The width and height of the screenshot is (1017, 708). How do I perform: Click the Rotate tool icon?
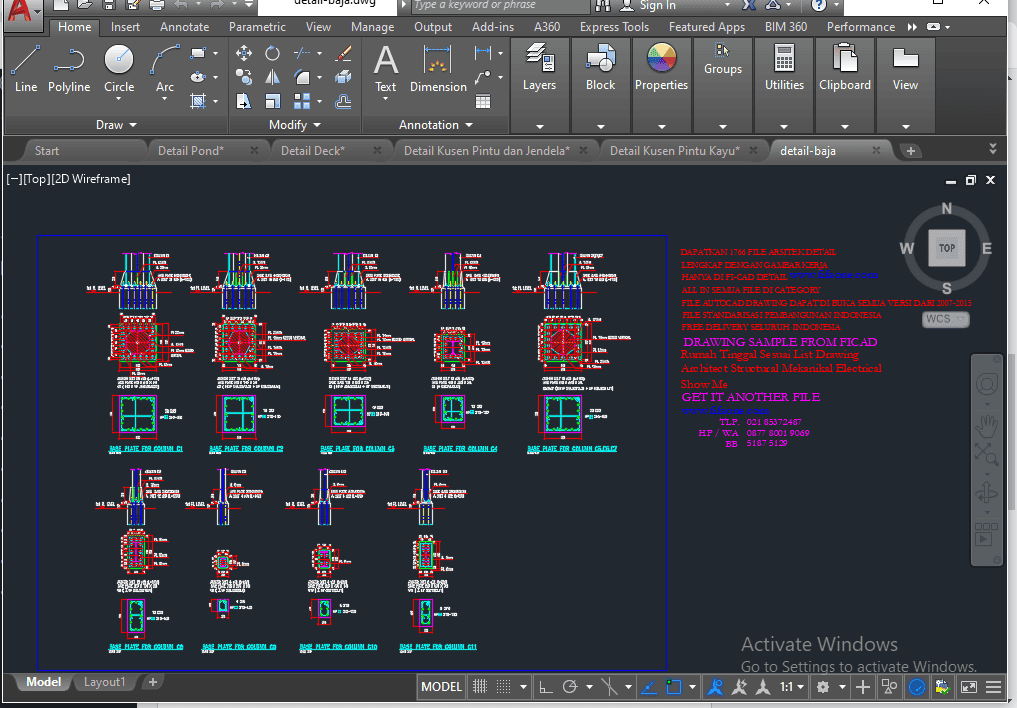[x=273, y=53]
